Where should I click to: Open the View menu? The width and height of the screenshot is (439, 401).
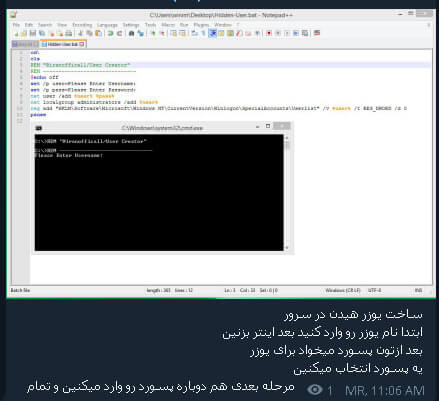(x=62, y=25)
